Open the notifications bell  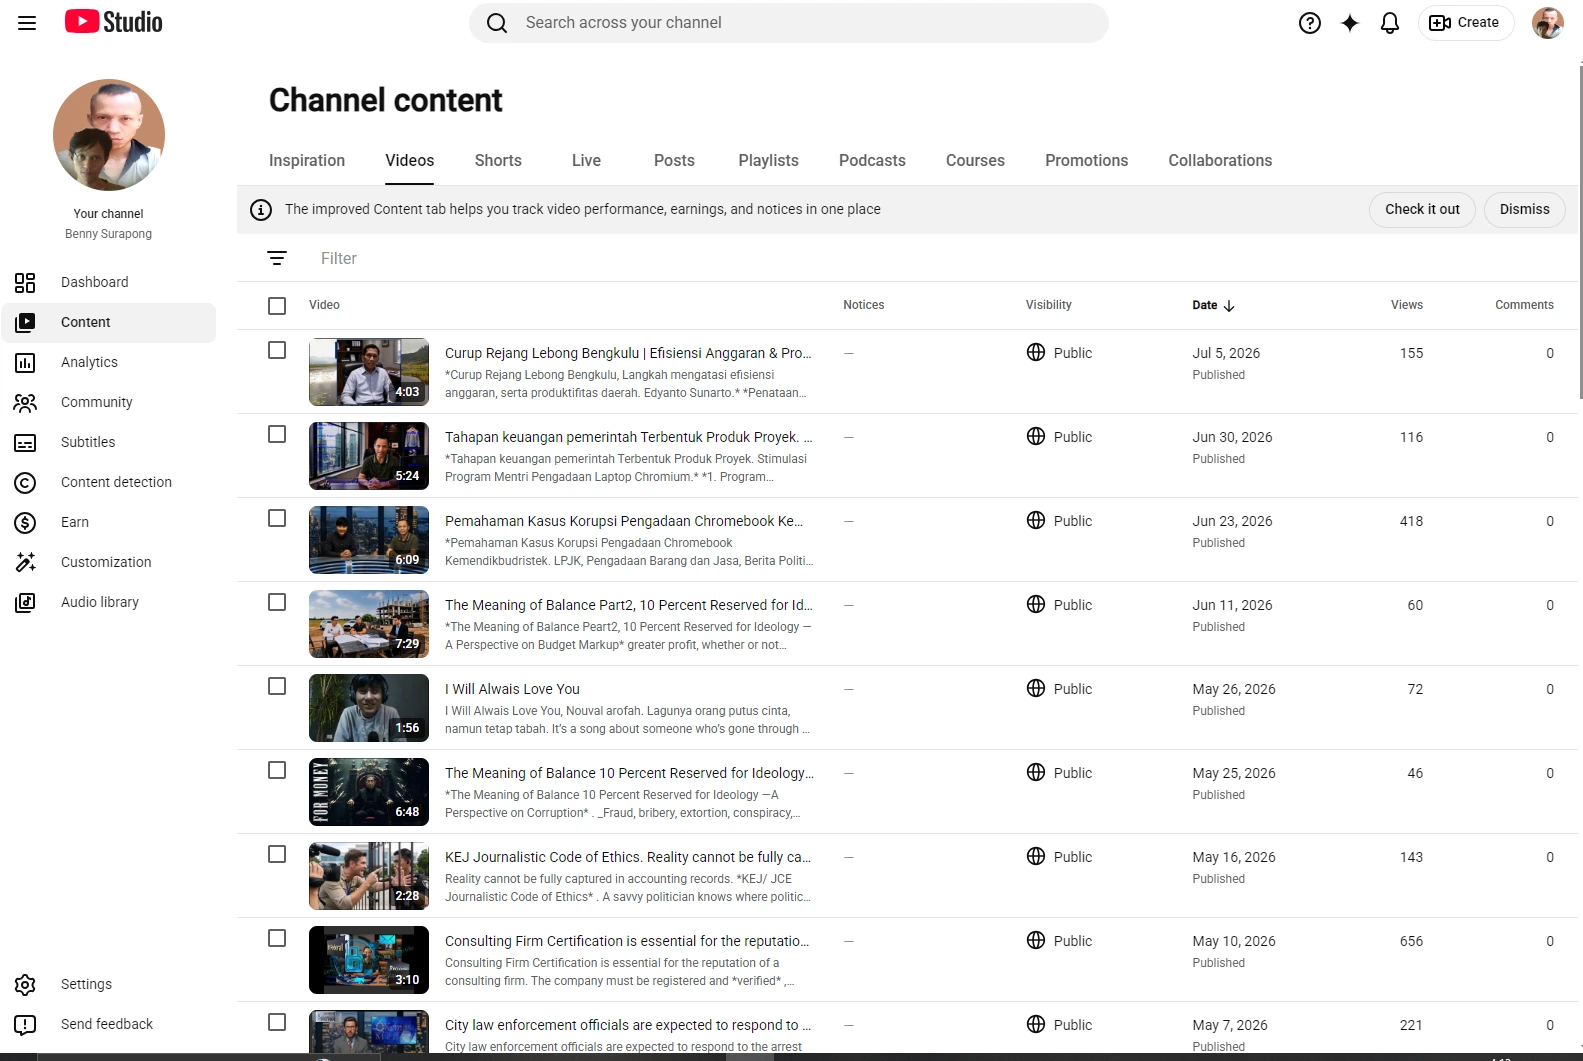click(1390, 23)
